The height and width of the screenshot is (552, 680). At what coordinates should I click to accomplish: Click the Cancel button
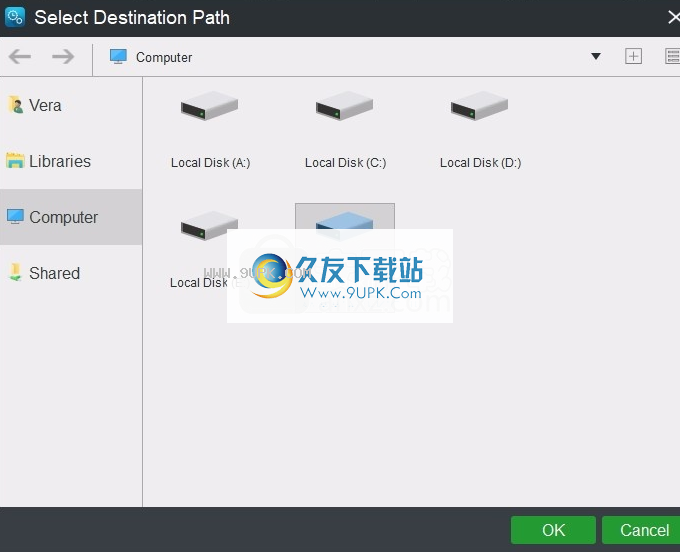pyautogui.click(x=643, y=530)
